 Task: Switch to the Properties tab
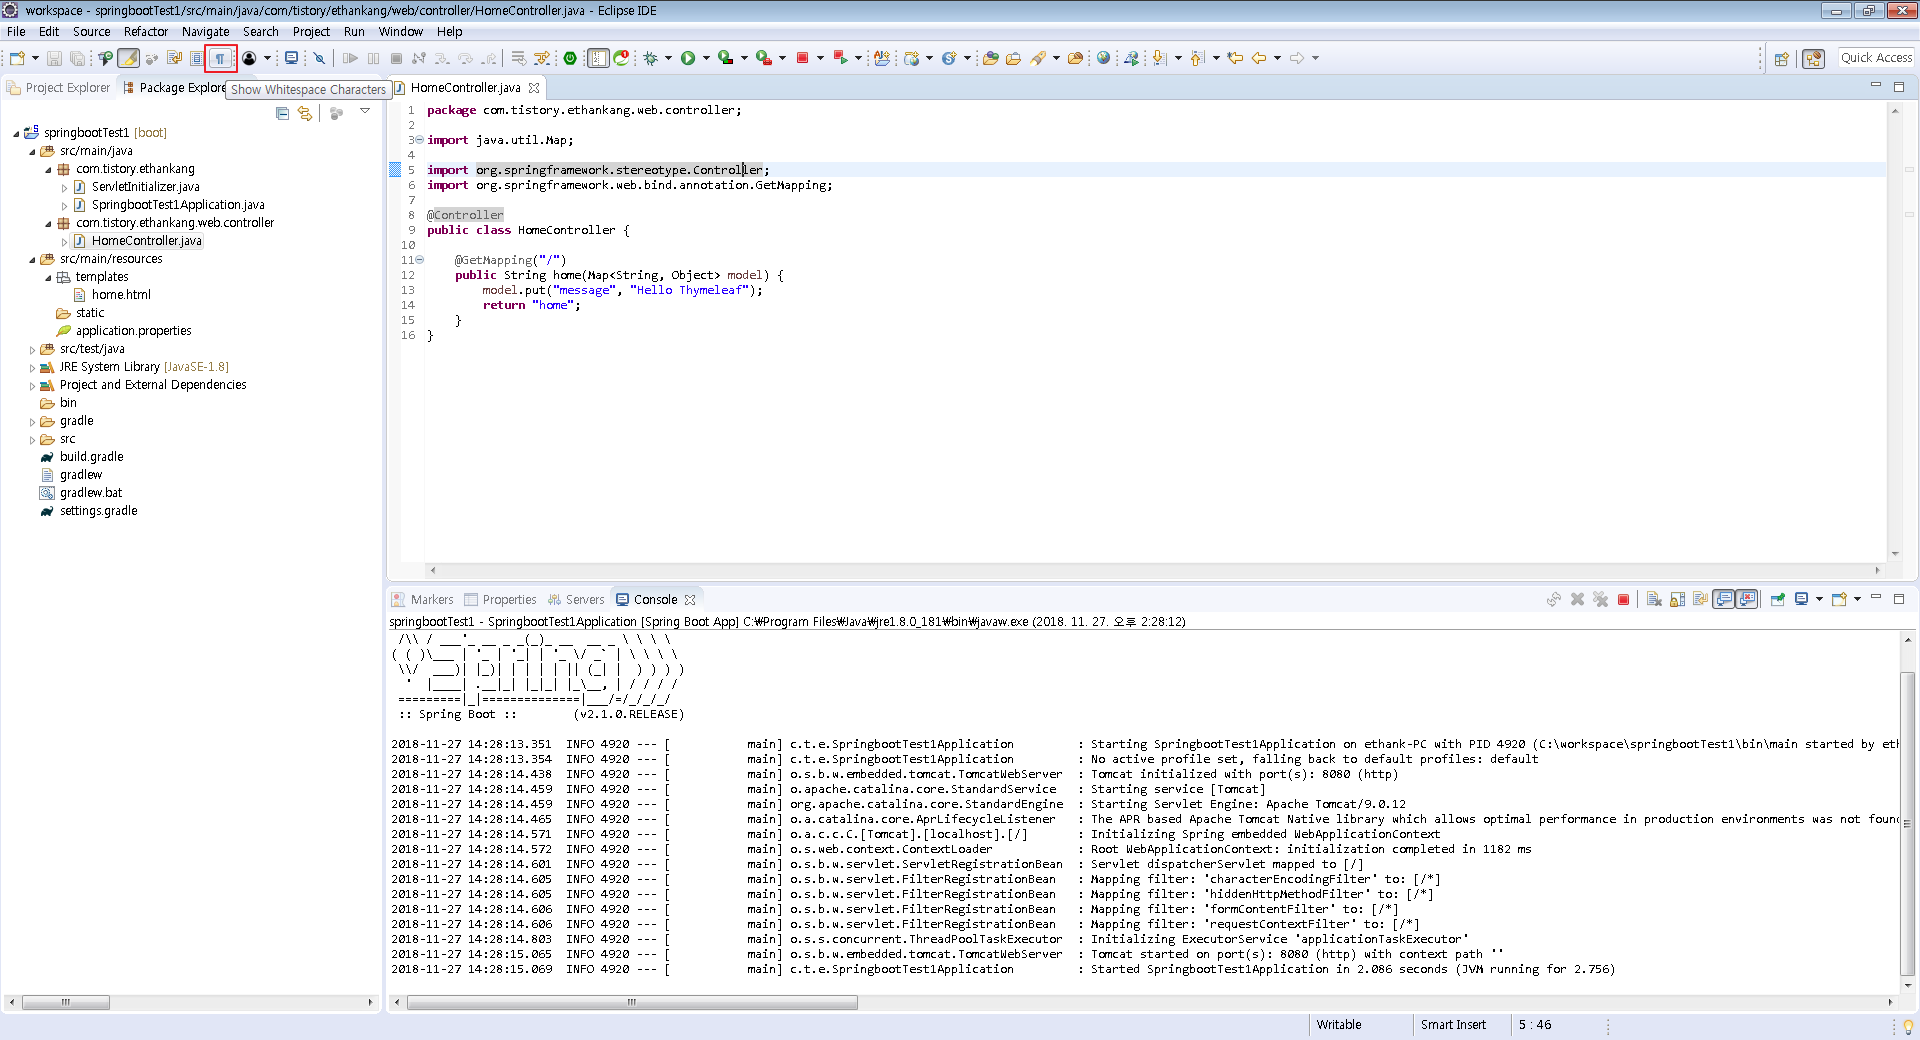pyautogui.click(x=500, y=600)
